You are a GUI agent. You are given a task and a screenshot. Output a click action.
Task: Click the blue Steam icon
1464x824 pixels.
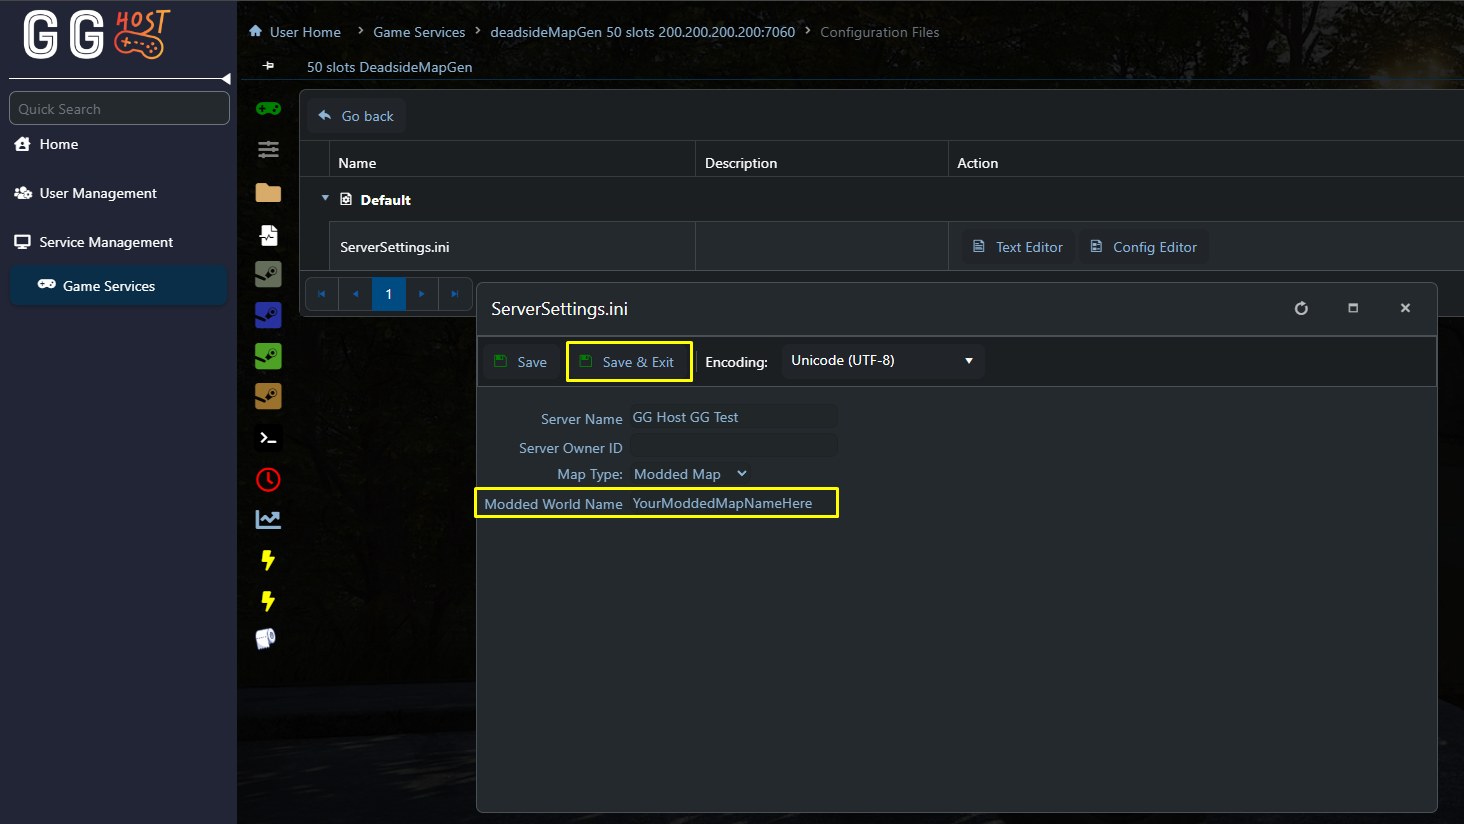coord(268,315)
